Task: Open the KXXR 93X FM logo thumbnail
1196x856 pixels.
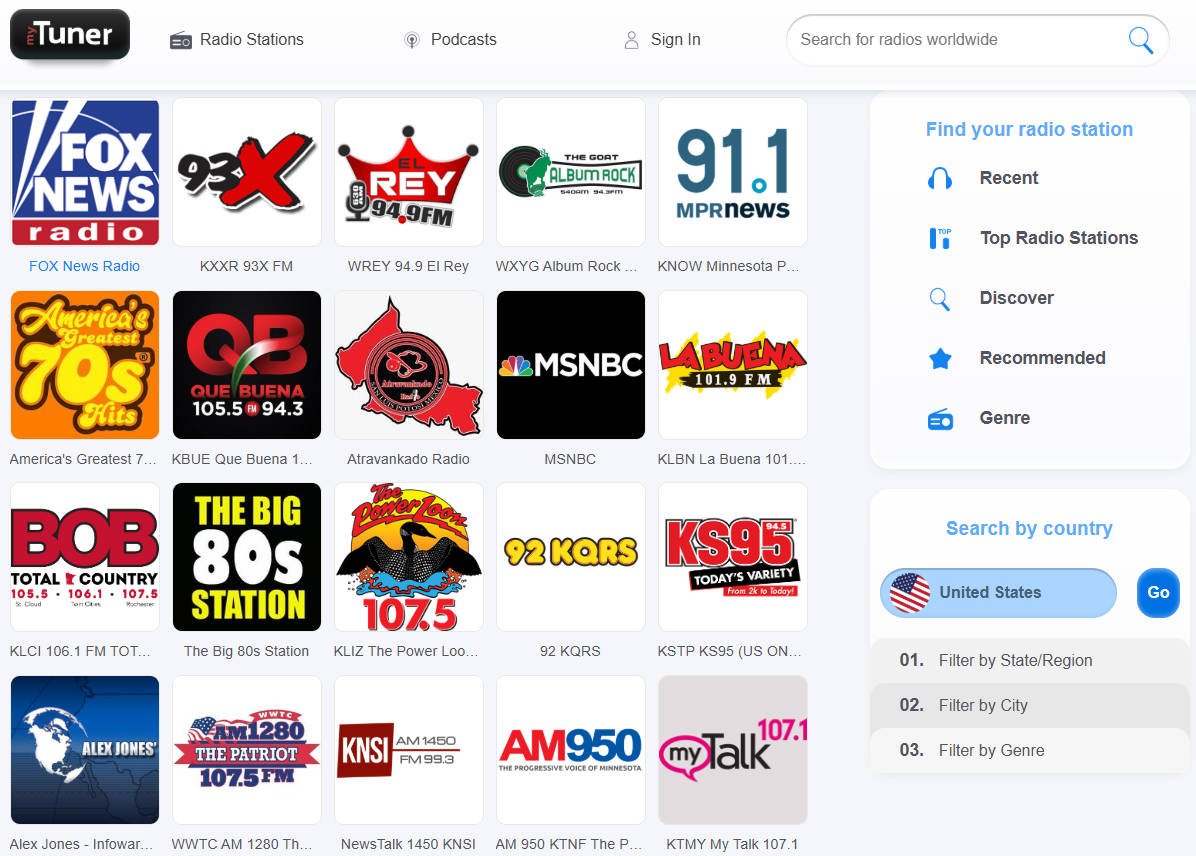Action: [x=247, y=172]
